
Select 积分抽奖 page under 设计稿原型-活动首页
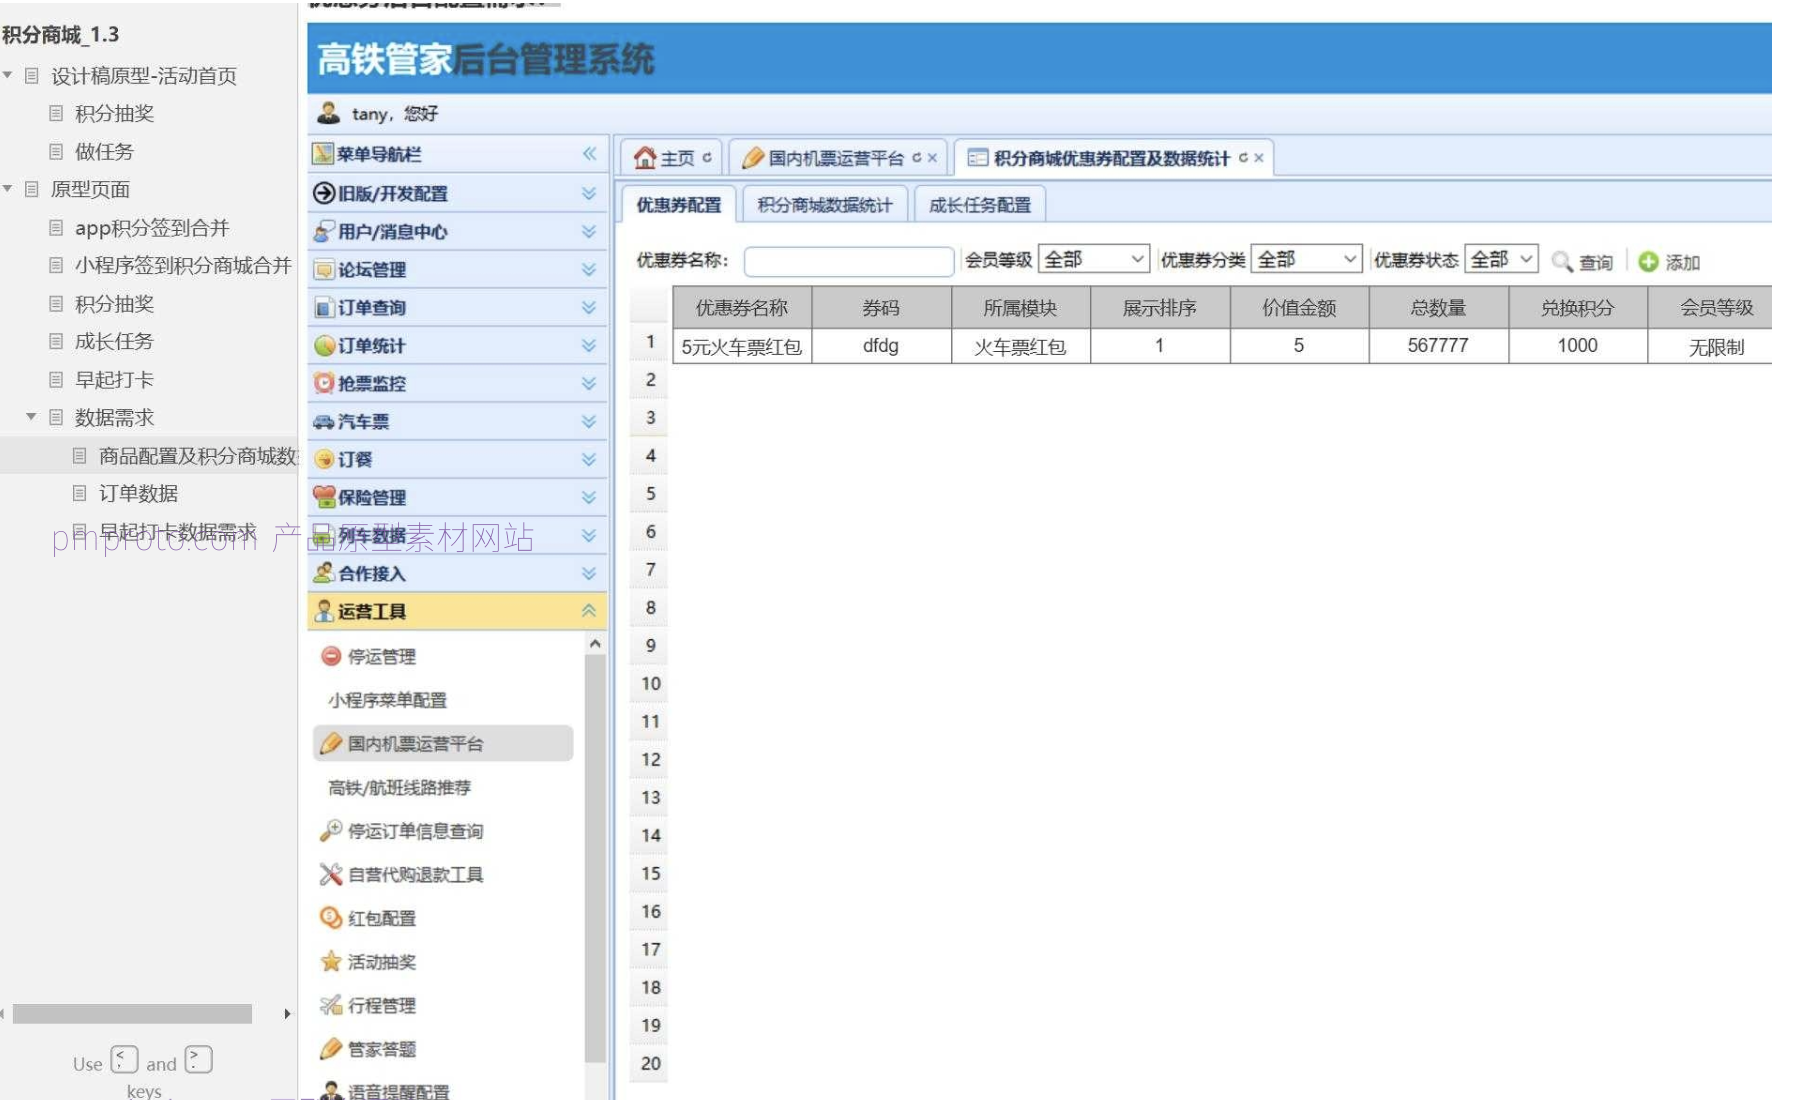[x=115, y=113]
